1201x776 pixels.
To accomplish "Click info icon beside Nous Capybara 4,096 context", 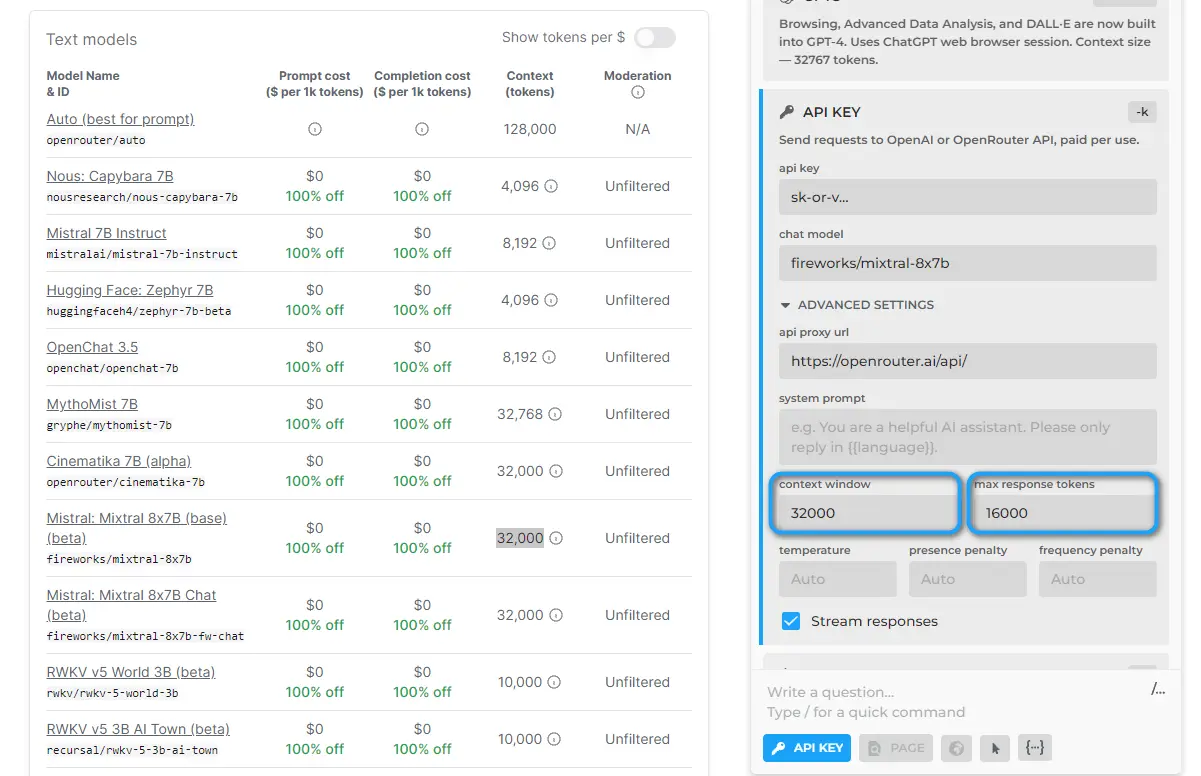I will 551,186.
